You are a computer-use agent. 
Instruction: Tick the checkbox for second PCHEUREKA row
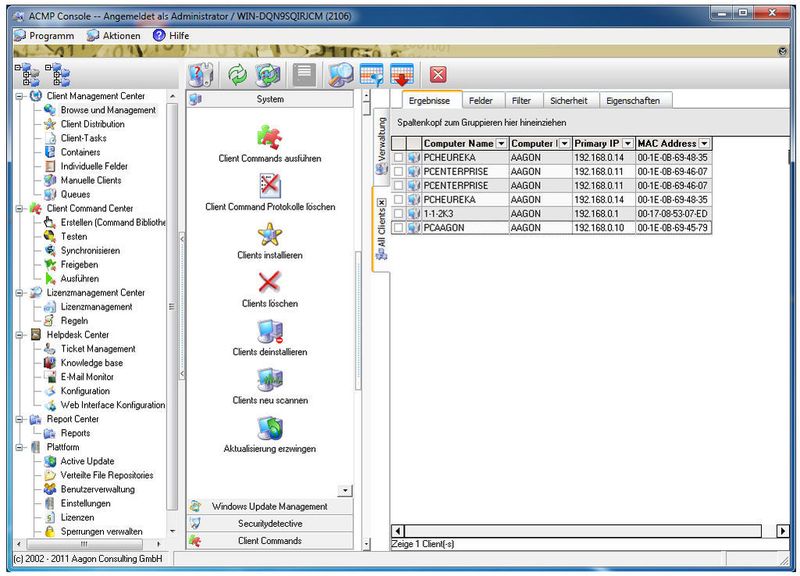(398, 199)
